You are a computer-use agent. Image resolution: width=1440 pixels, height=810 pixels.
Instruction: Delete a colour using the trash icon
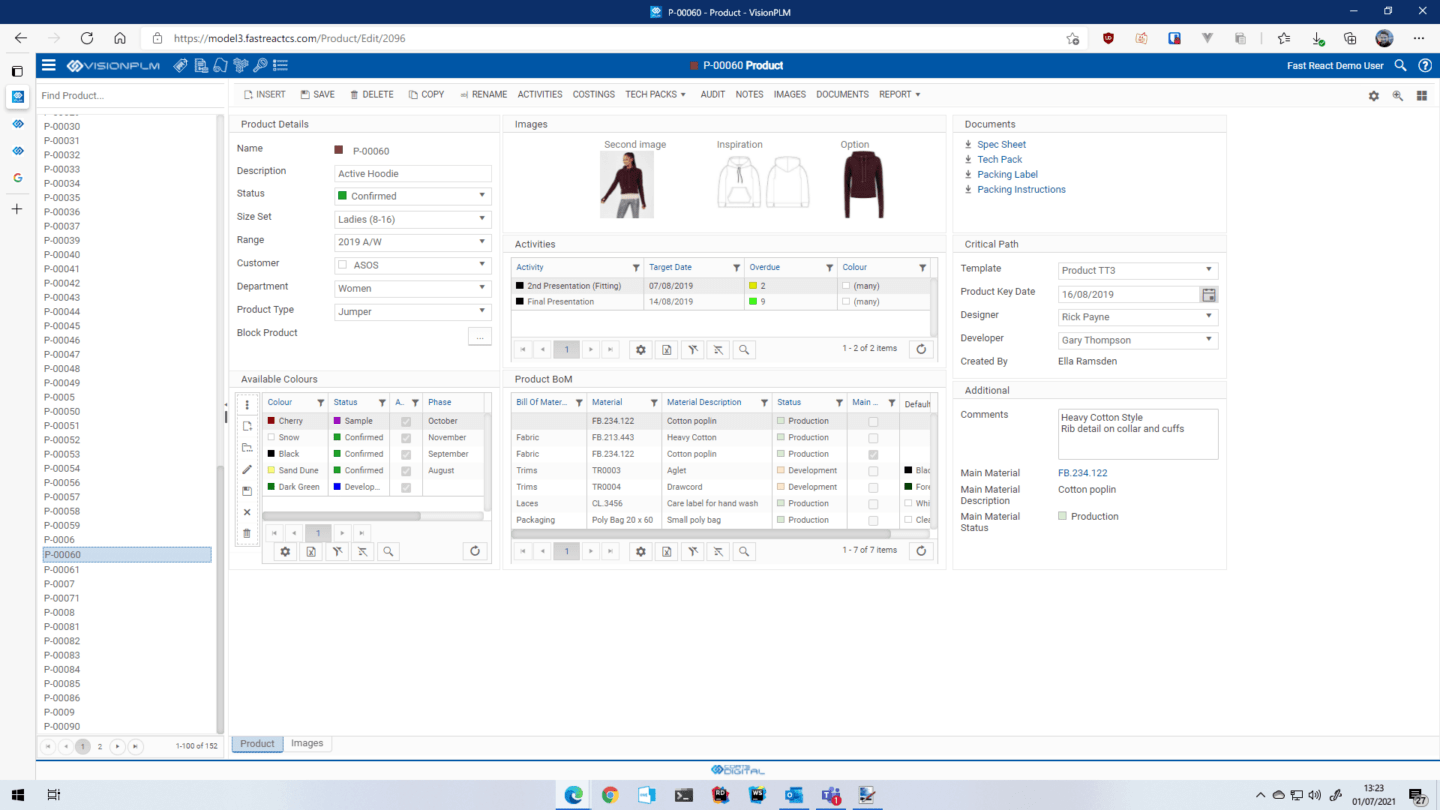tap(246, 533)
